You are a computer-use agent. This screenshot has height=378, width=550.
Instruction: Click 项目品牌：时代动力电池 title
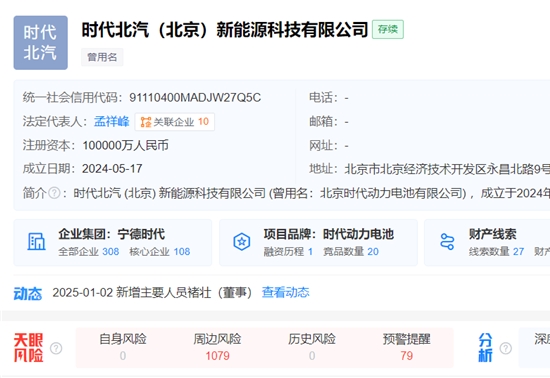(329, 234)
